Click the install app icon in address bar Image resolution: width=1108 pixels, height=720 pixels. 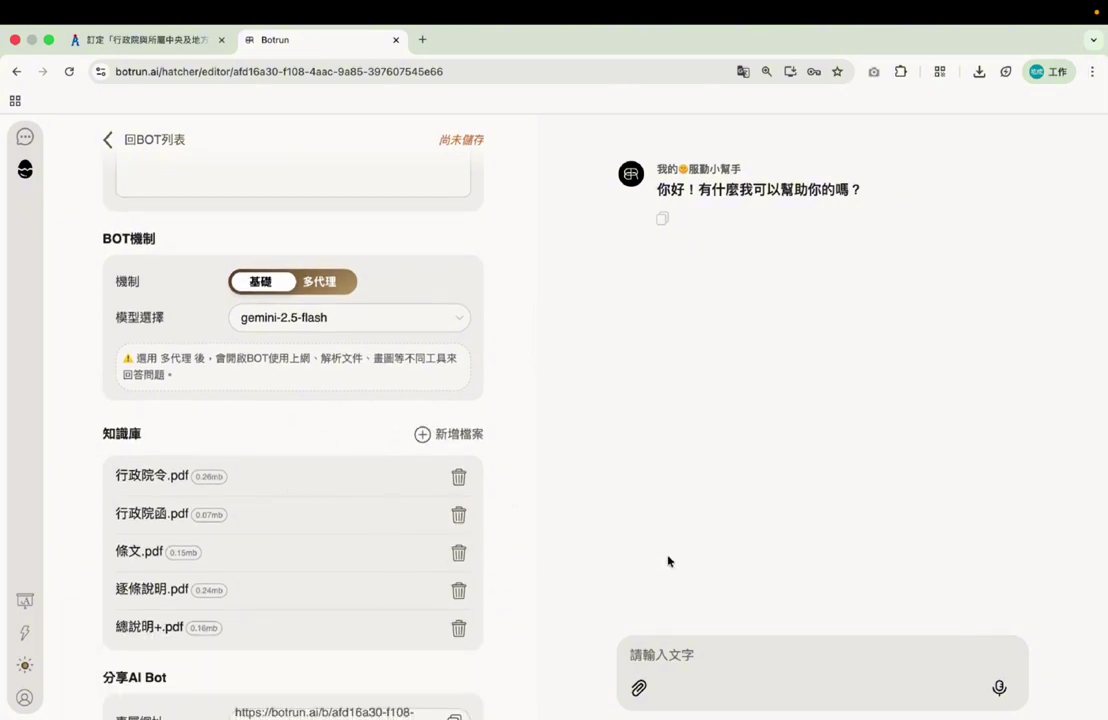tap(790, 71)
